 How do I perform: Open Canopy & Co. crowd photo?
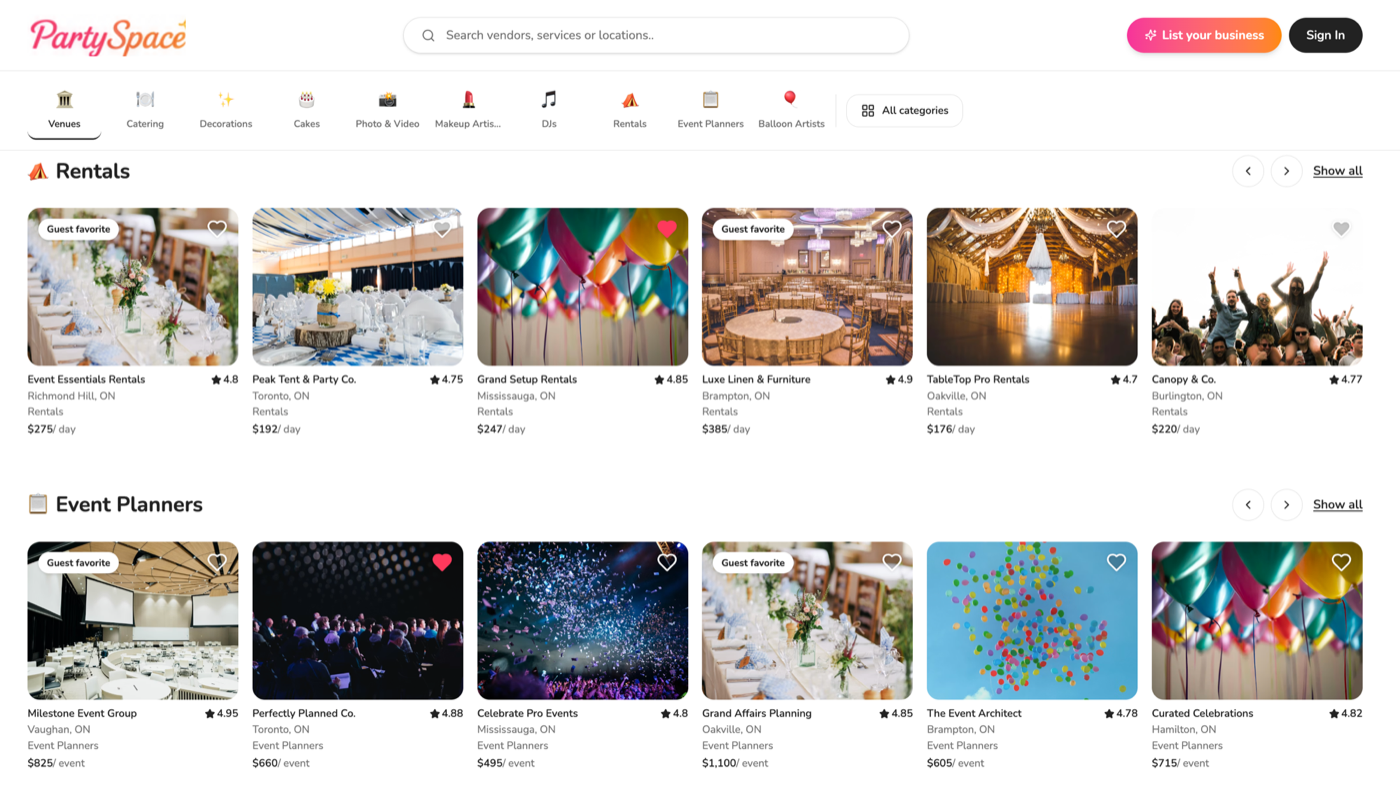click(x=1257, y=287)
